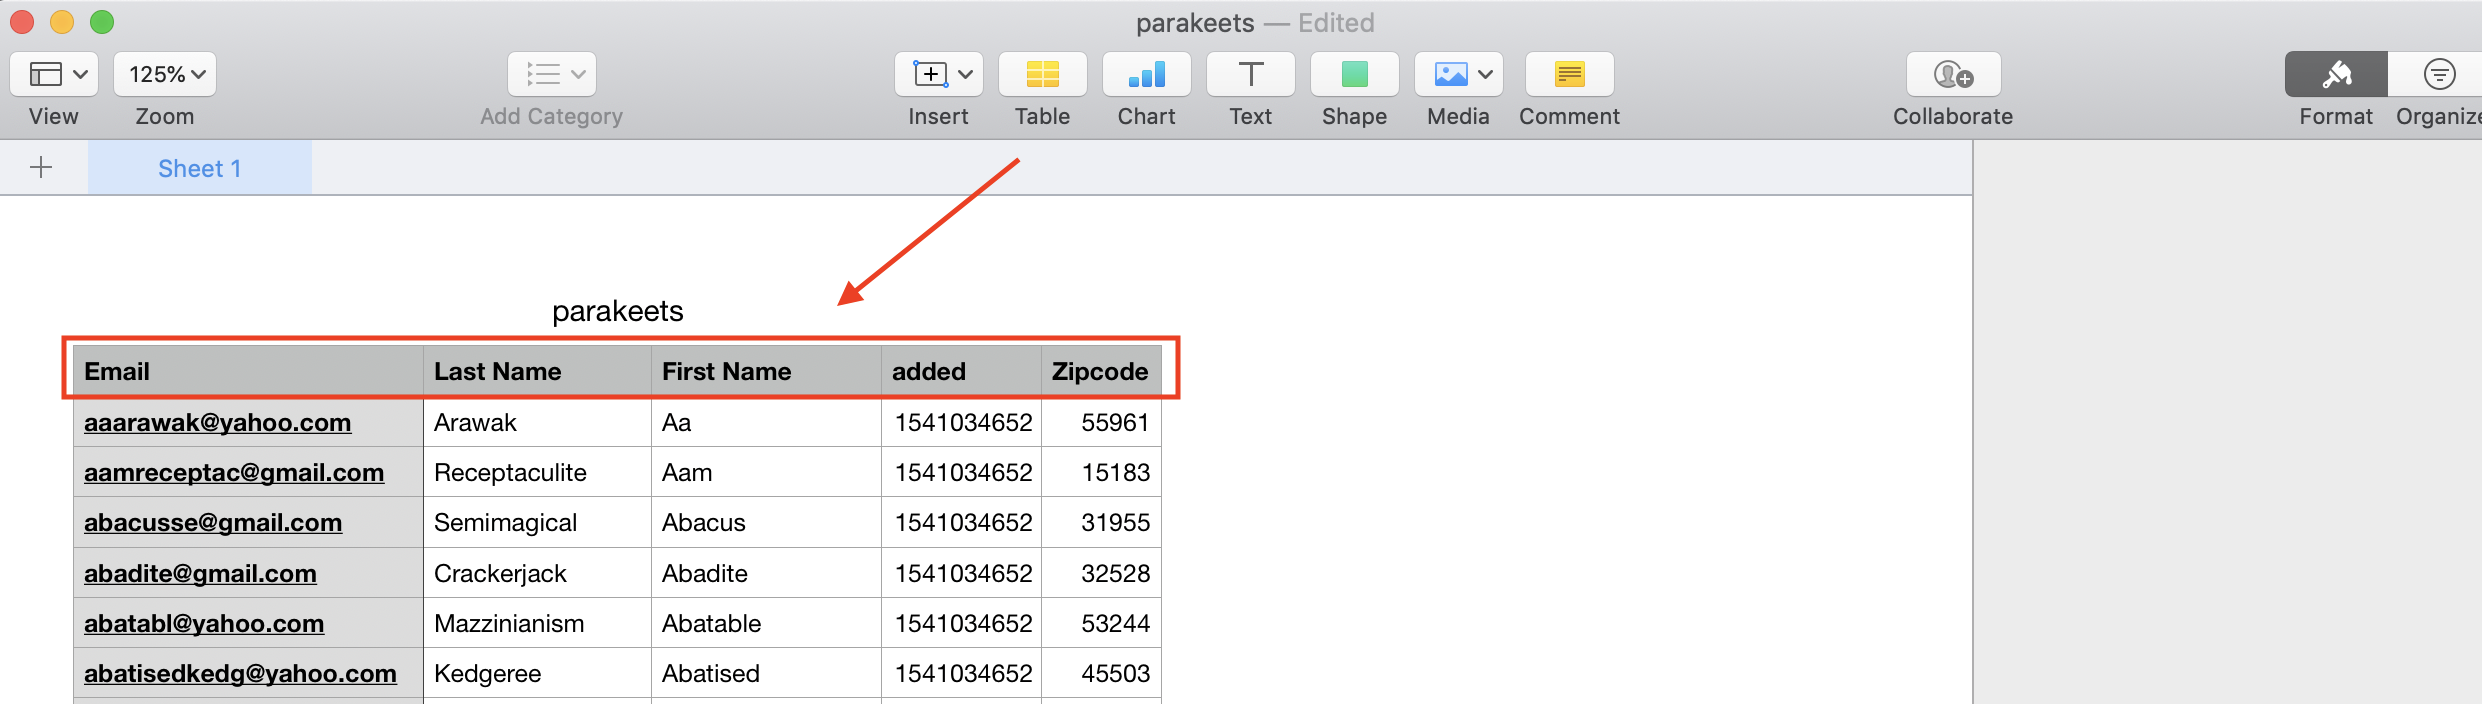The height and width of the screenshot is (704, 2482).
Task: Select the Last Name cell Crackerjack
Action: click(500, 574)
